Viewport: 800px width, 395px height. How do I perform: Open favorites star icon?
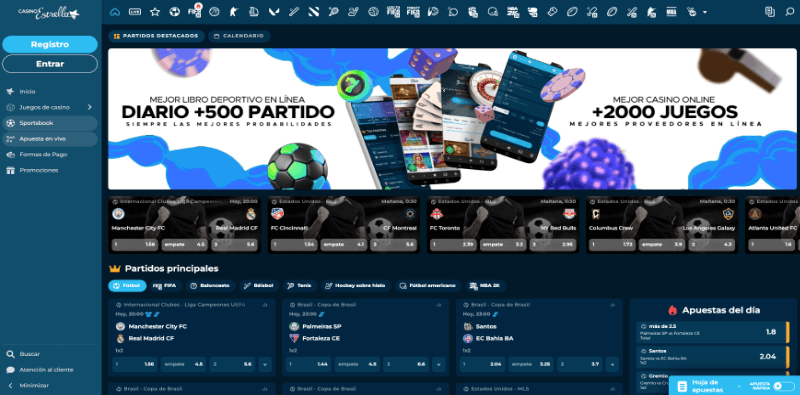(x=155, y=11)
